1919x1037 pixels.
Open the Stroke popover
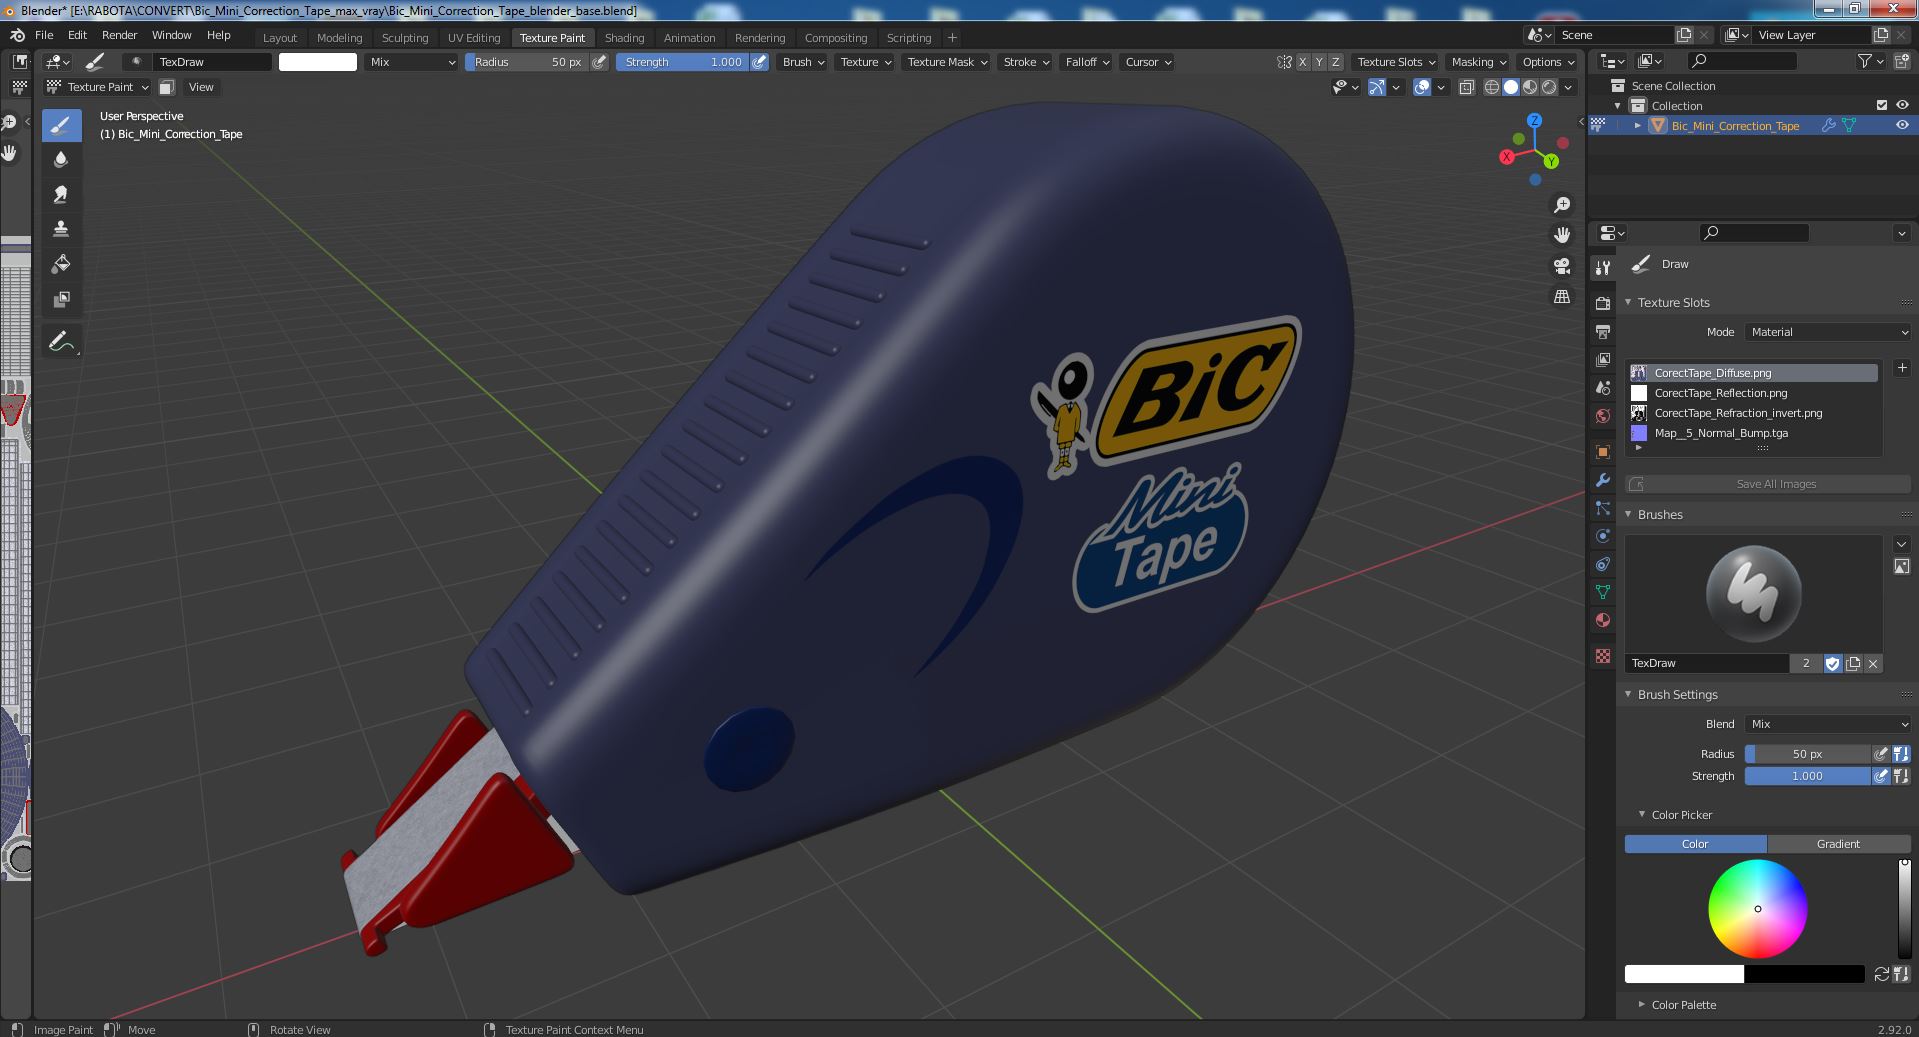(1025, 62)
